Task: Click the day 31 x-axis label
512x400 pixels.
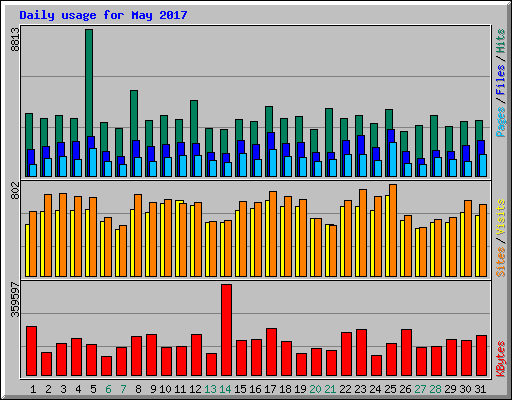Action: coord(480,389)
